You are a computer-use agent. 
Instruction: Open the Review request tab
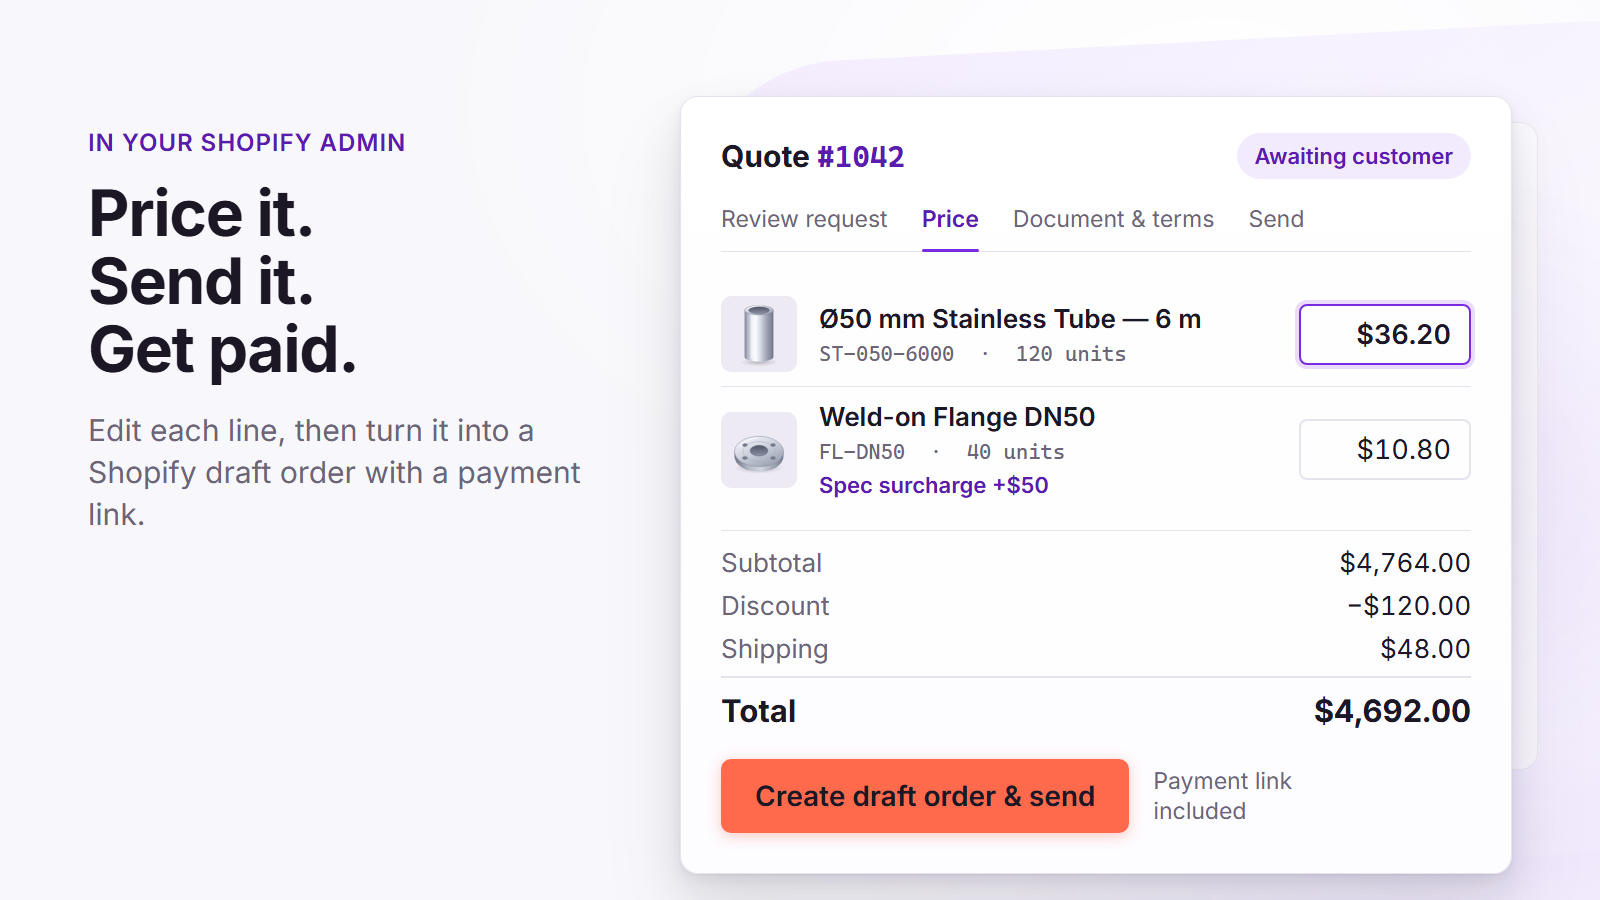(804, 219)
